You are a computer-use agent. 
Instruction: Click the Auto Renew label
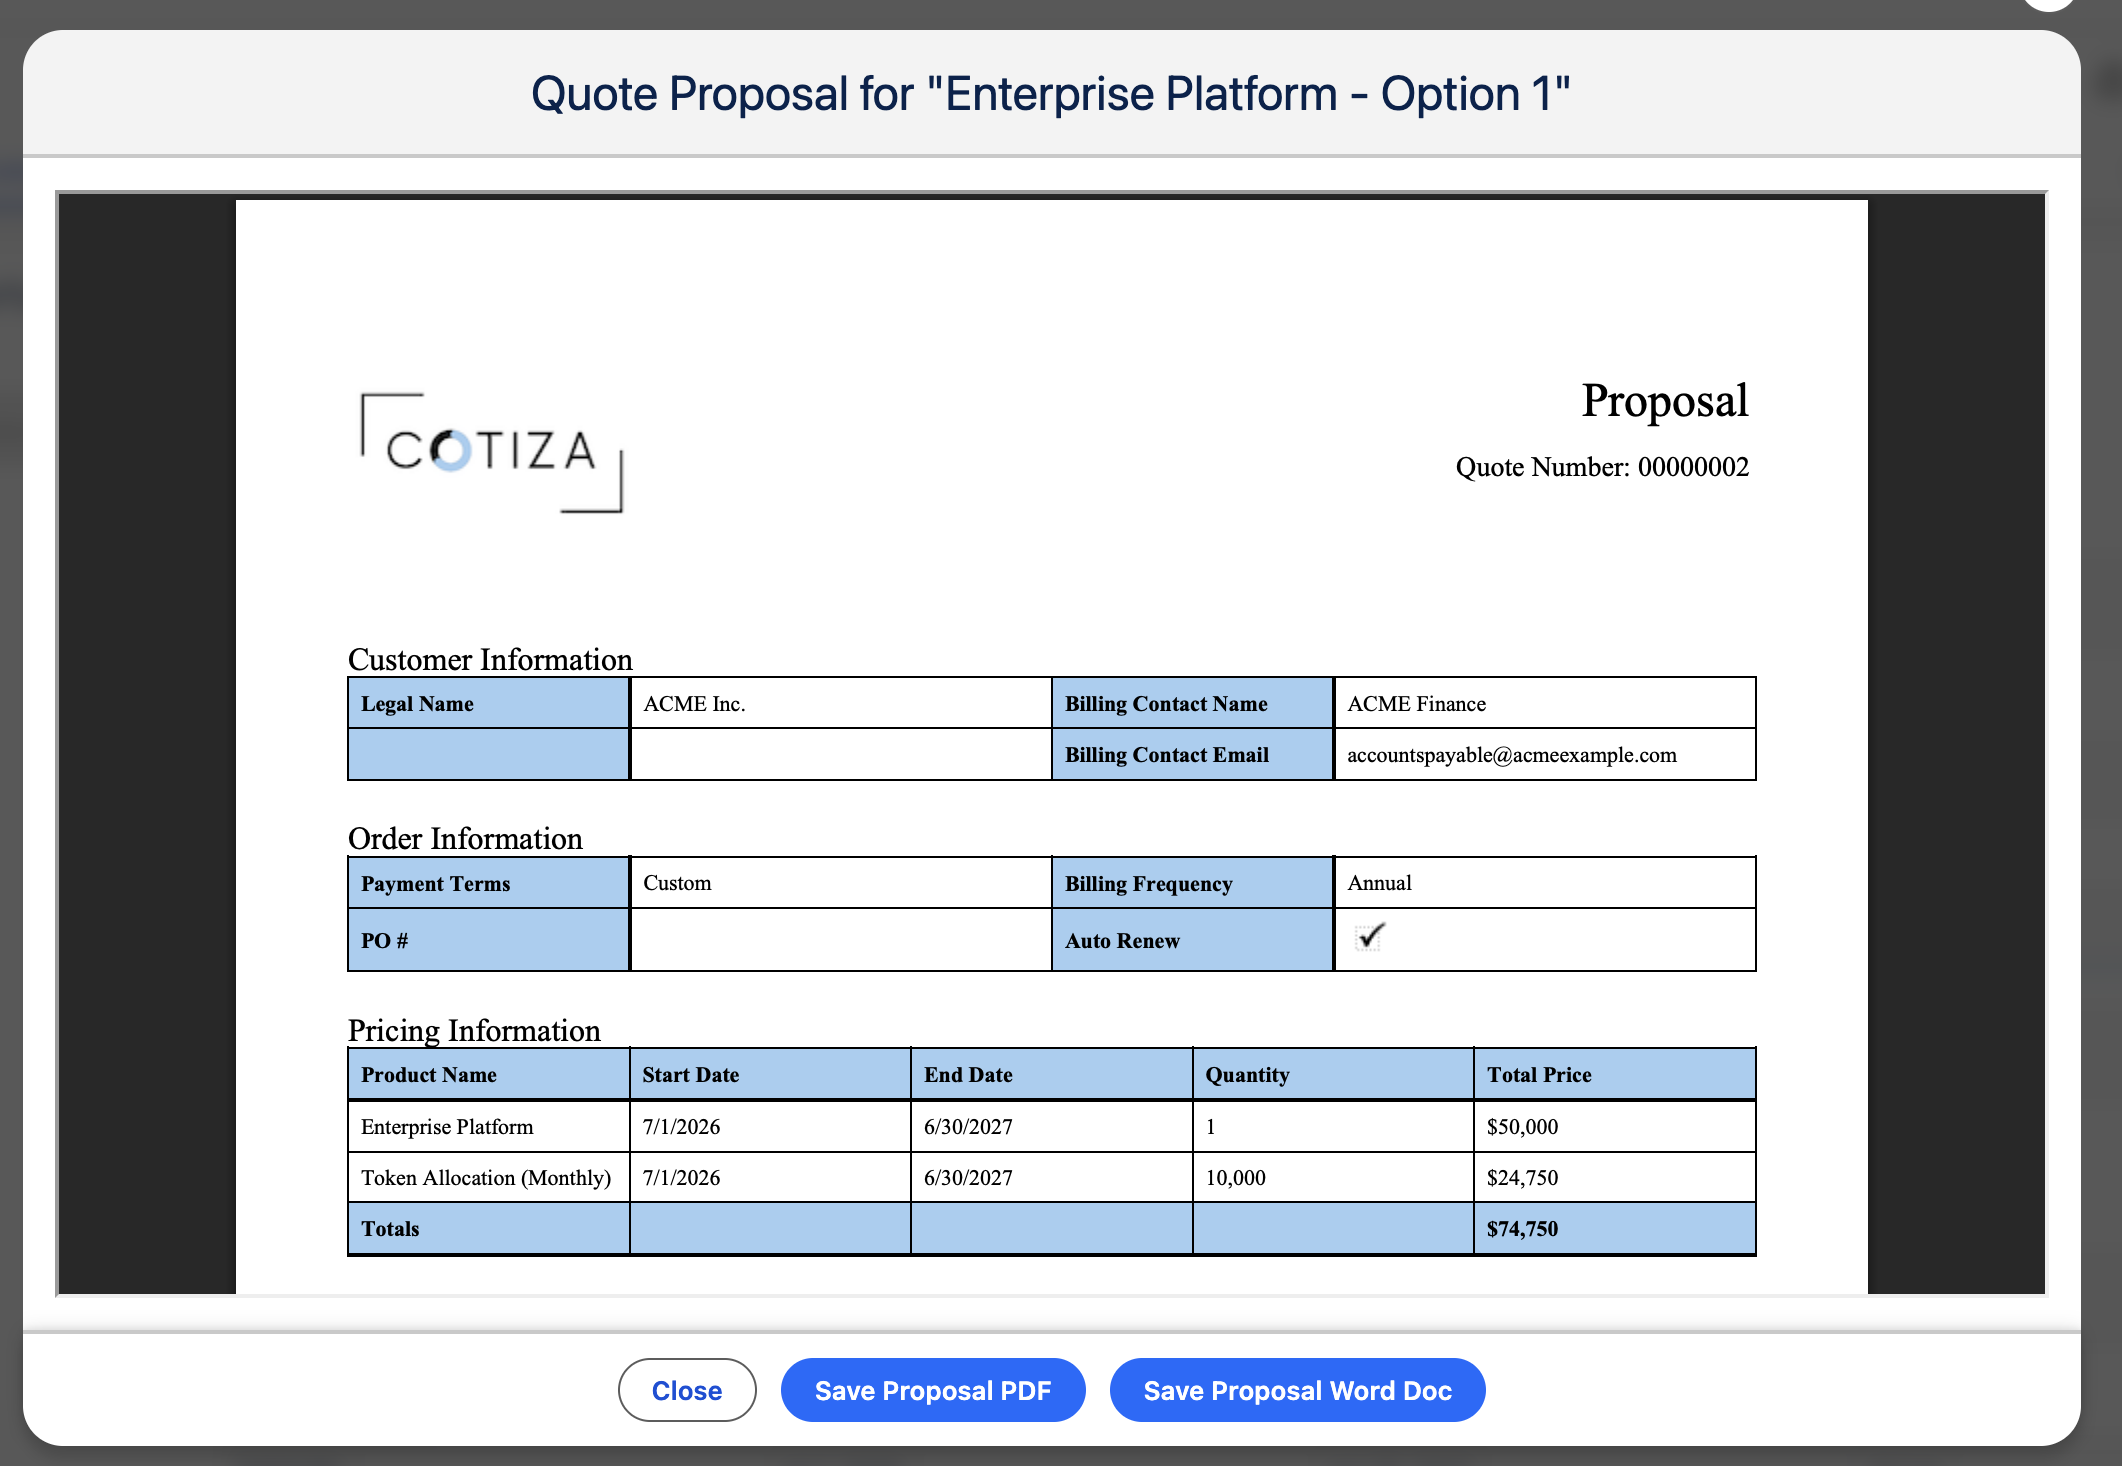coord(1123,941)
